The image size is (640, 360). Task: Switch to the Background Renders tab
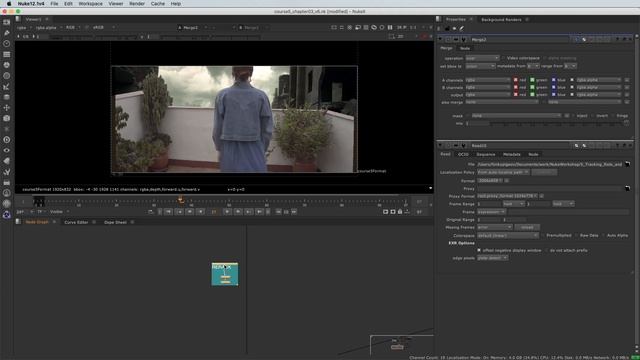click(x=501, y=20)
